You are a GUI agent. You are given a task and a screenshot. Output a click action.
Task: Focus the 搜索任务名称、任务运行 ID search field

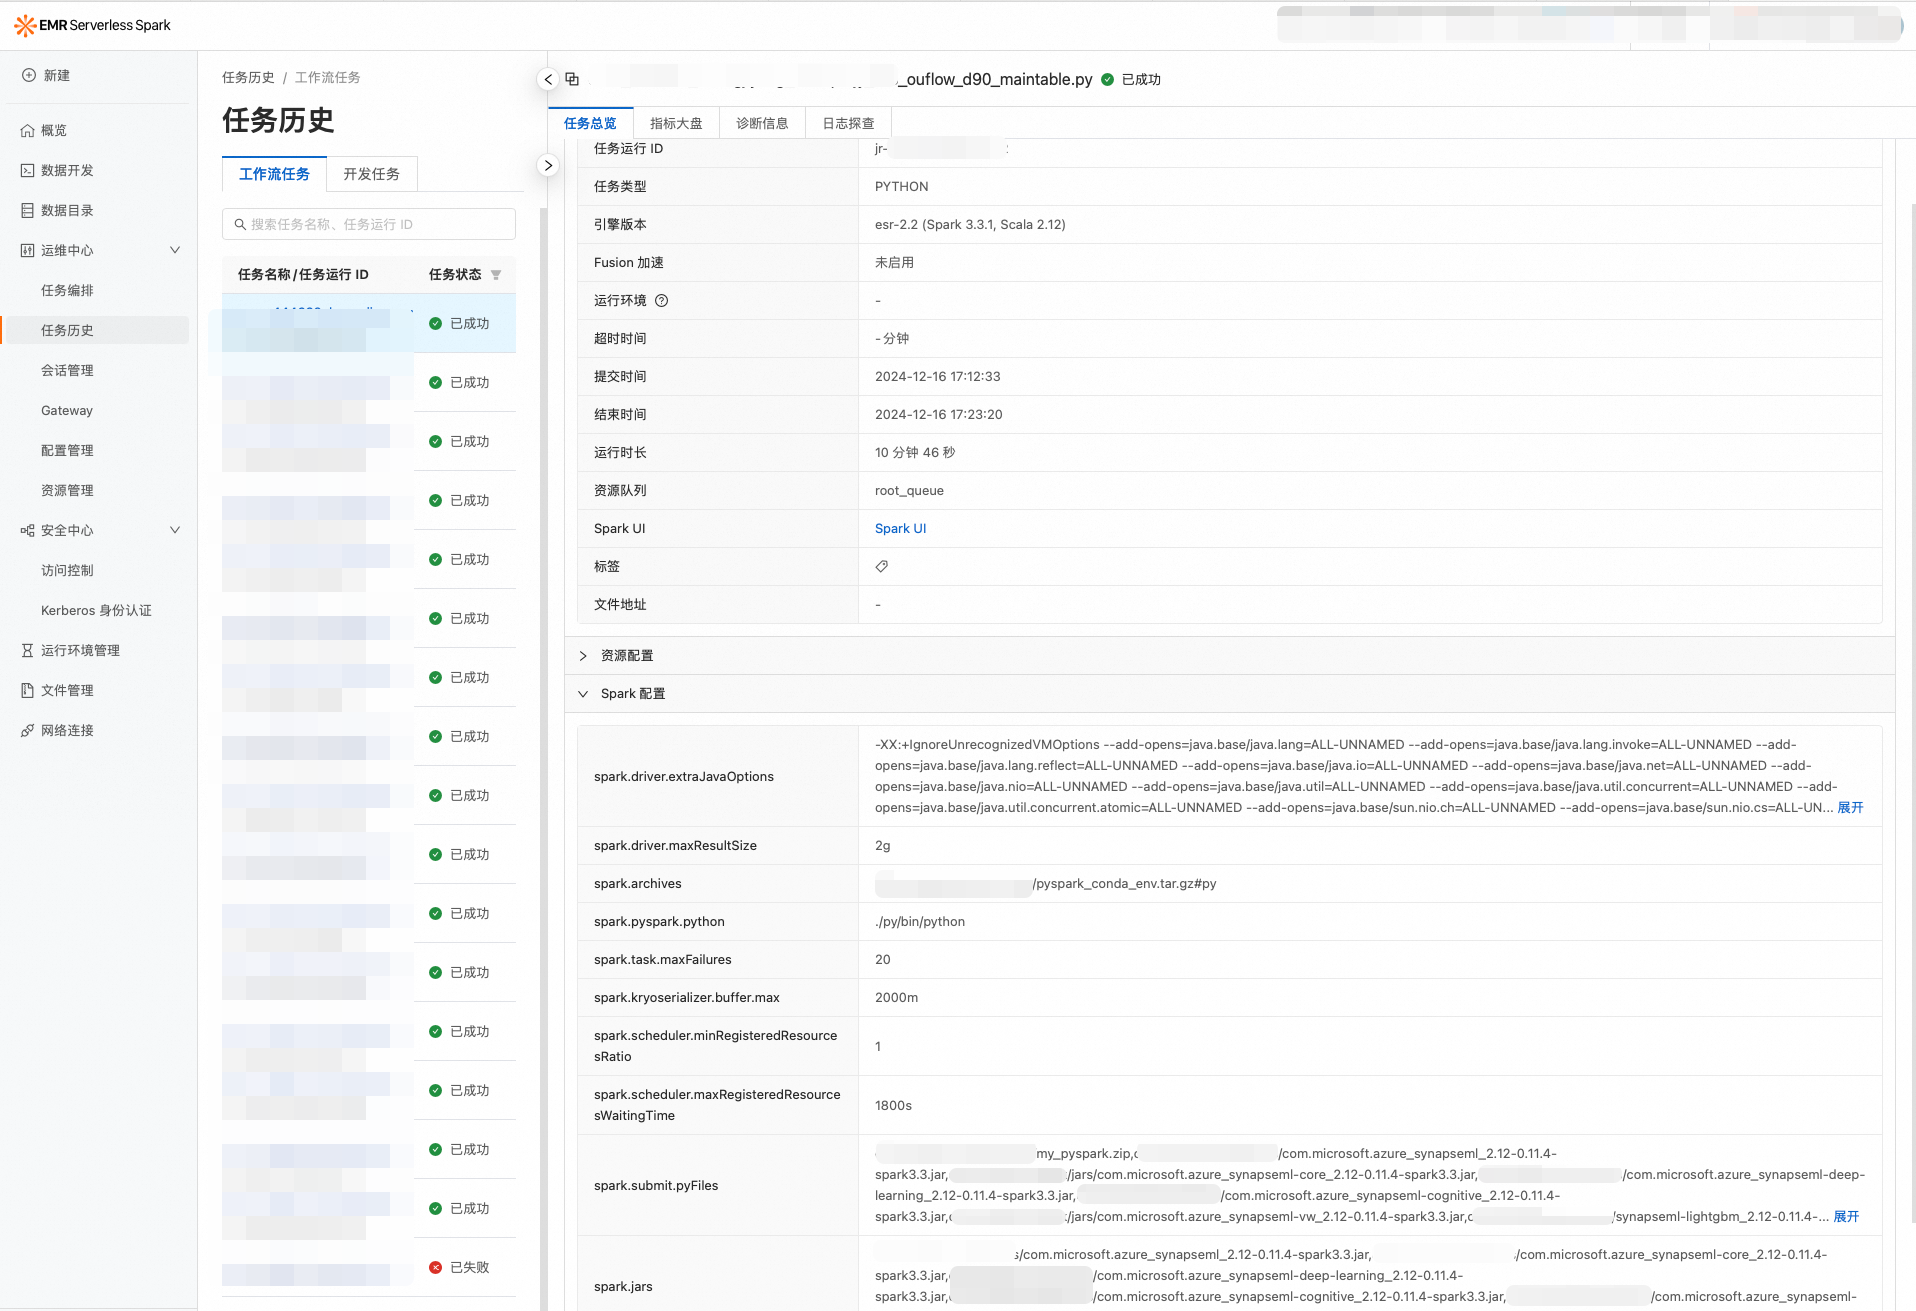tap(369, 225)
